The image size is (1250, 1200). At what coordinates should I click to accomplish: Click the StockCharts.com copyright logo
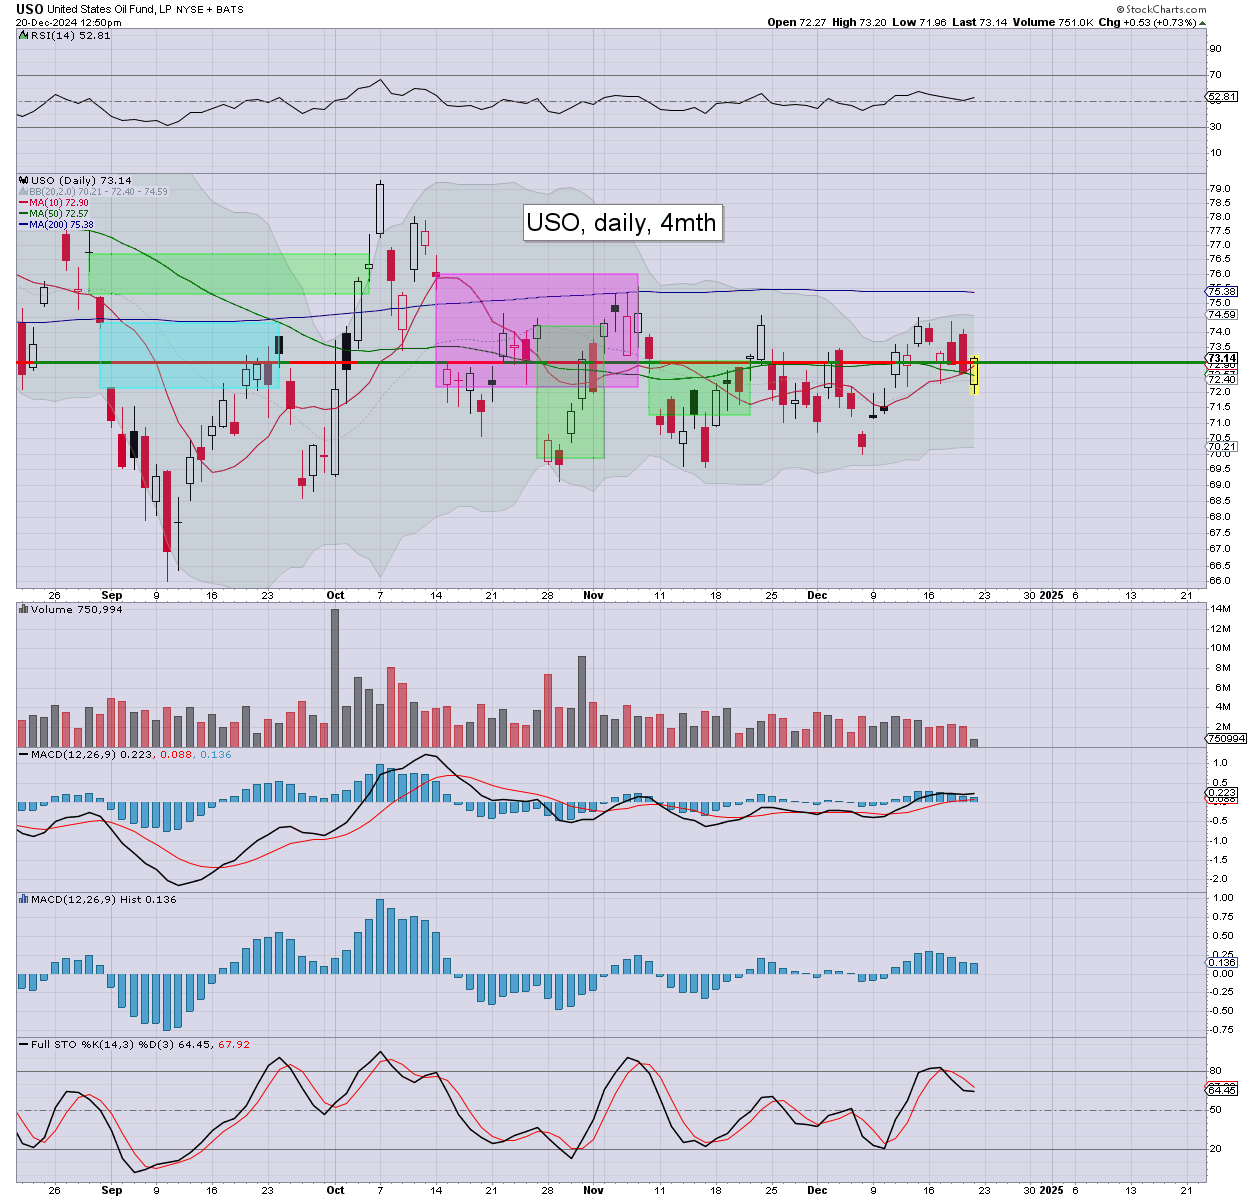coord(1160,9)
